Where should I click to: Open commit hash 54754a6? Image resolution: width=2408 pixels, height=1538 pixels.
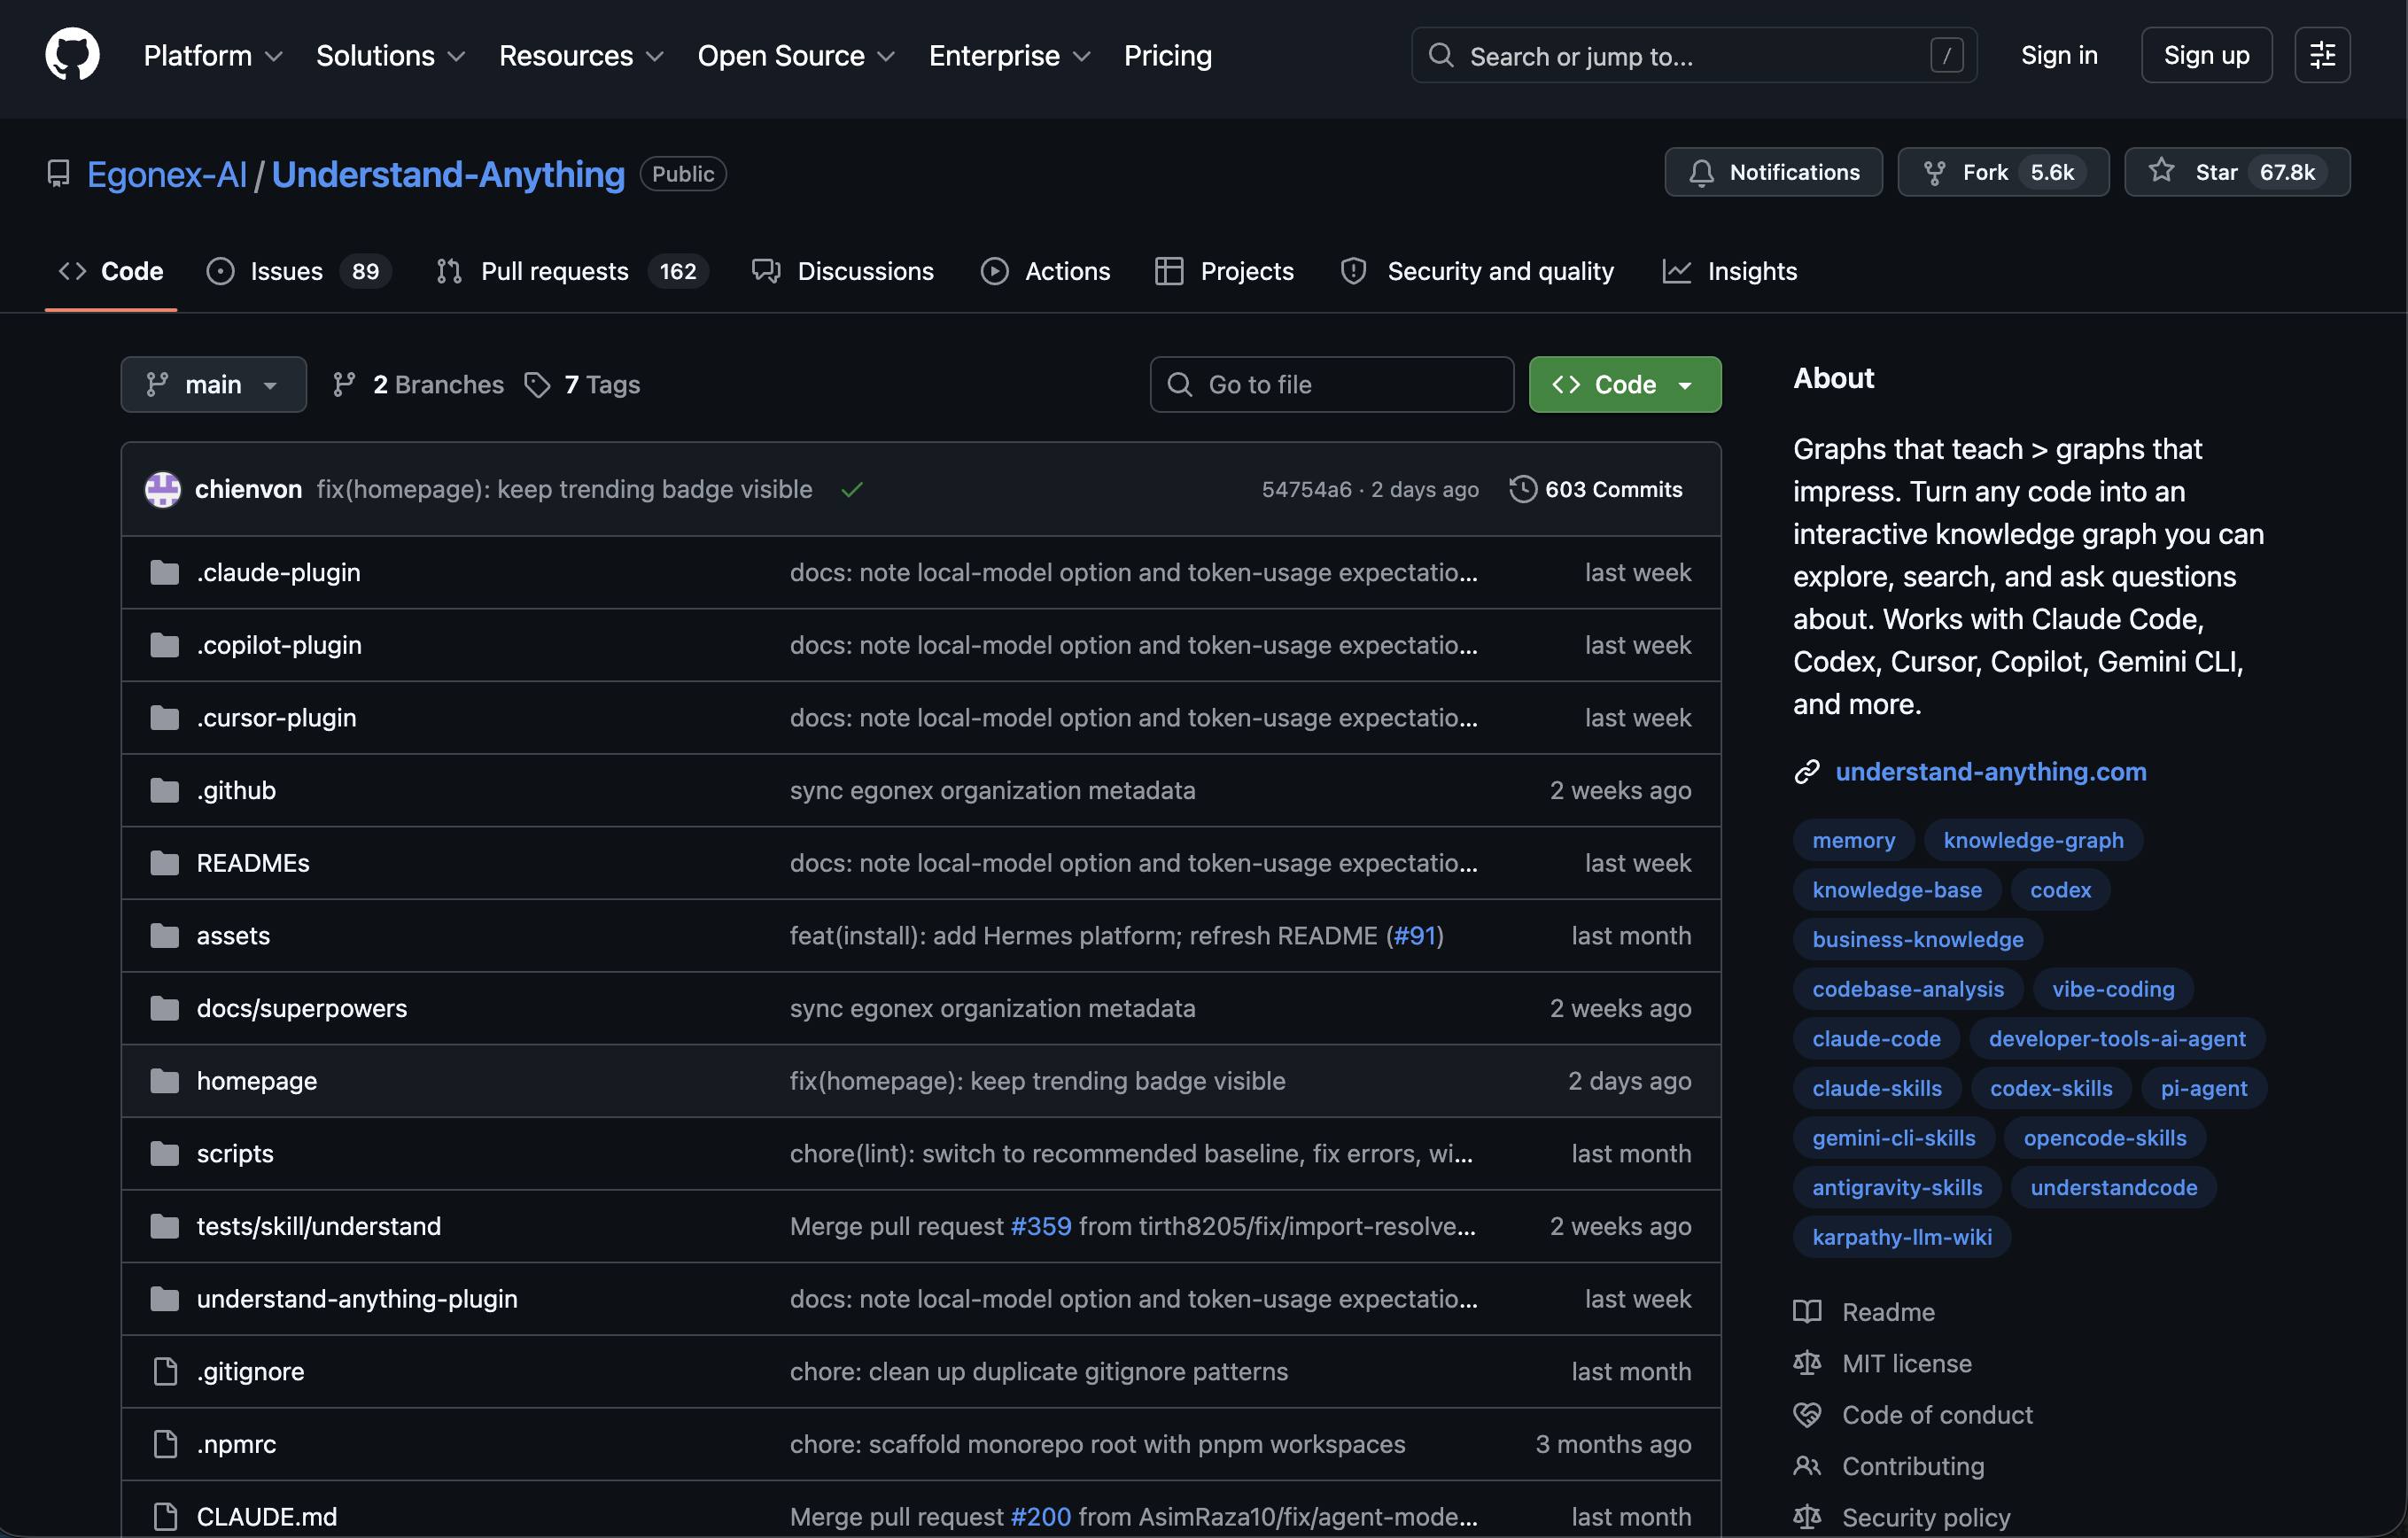tap(1306, 489)
